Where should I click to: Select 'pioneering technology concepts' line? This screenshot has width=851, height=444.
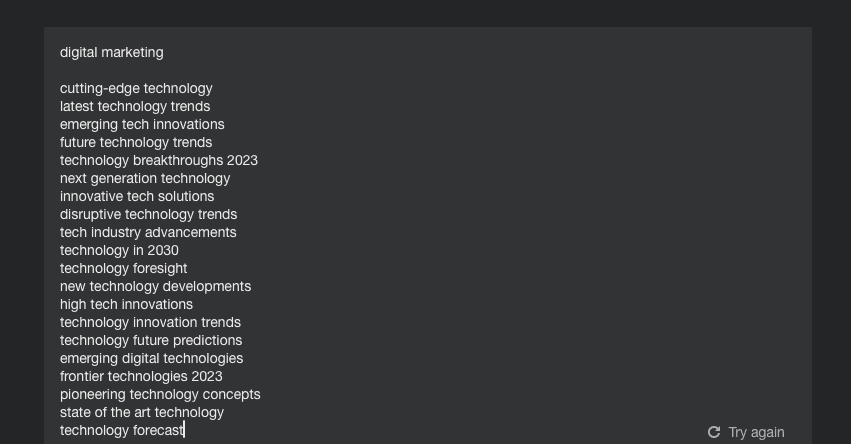click(160, 394)
